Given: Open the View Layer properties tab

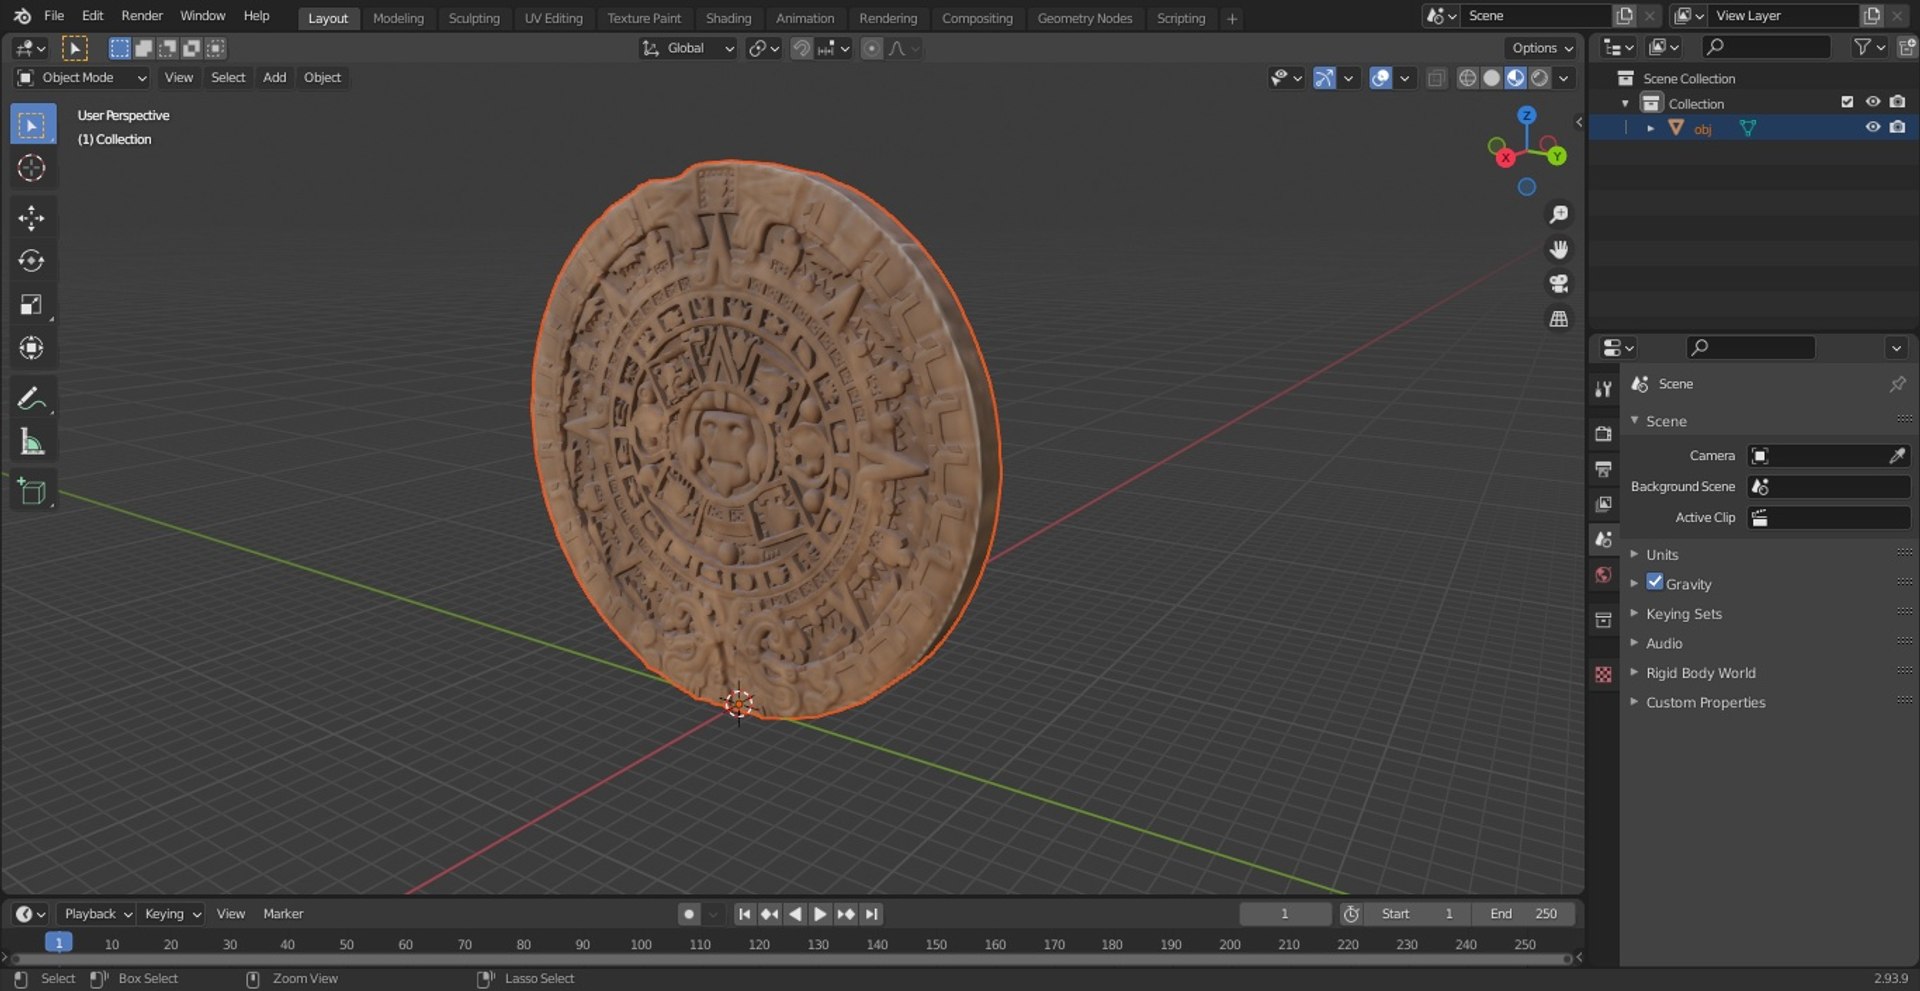Looking at the screenshot, I should (x=1603, y=504).
